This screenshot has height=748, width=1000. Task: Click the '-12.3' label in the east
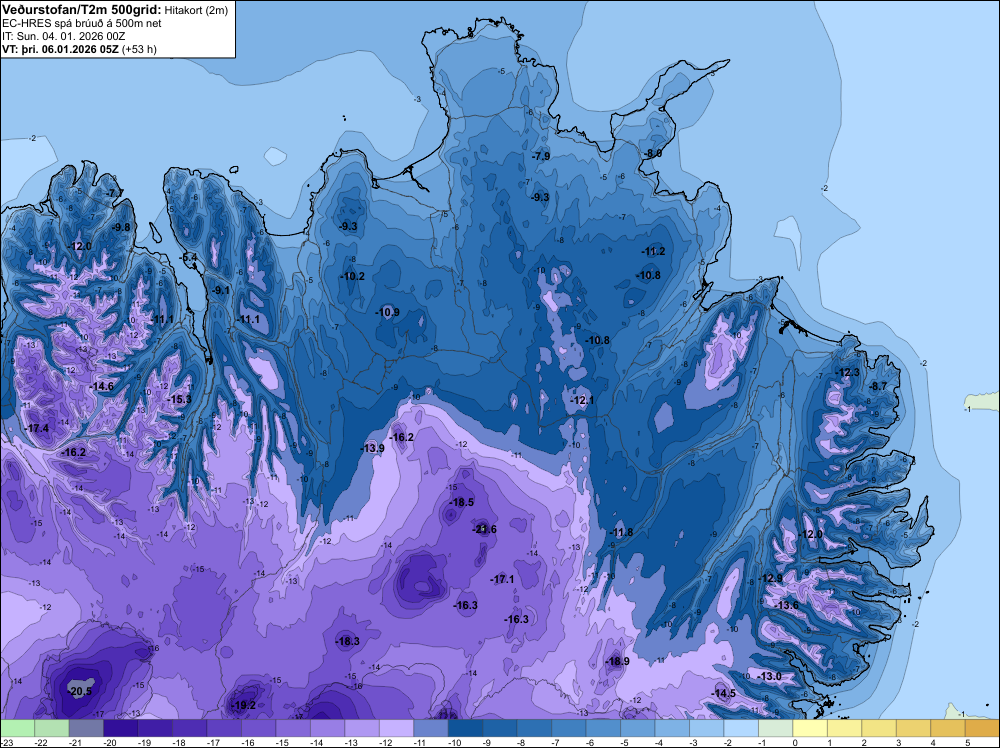coord(848,373)
